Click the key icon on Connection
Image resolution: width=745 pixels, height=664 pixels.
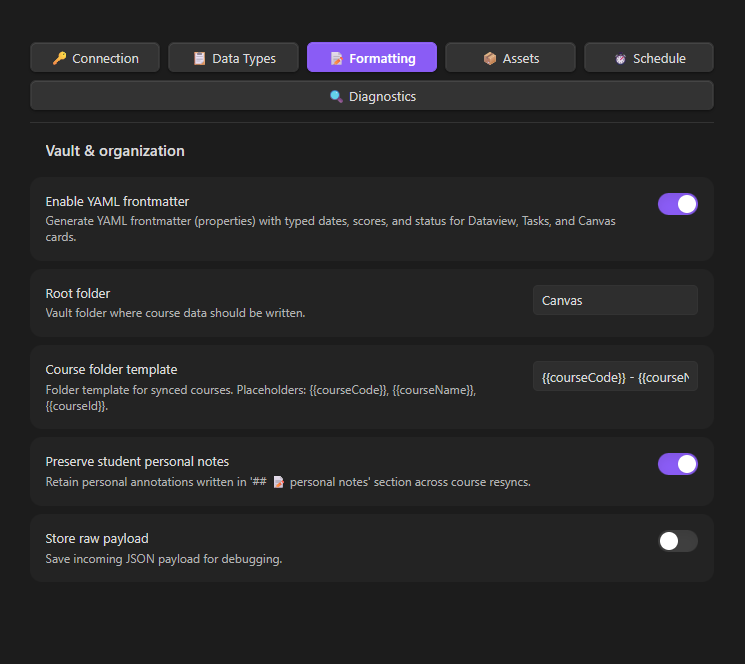click(59, 58)
